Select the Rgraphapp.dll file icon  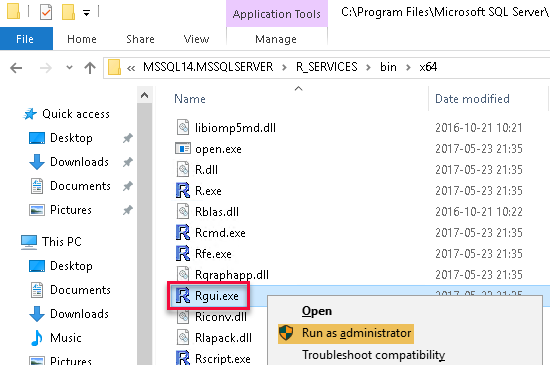[183, 274]
